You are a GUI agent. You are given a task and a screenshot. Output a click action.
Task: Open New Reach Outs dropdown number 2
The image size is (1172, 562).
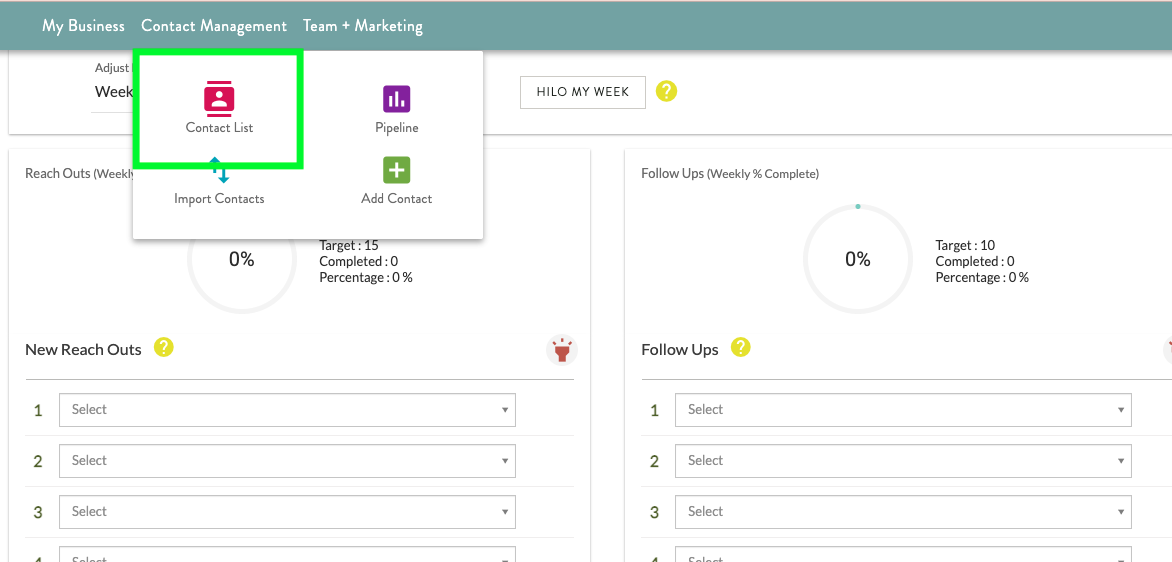[x=287, y=461]
